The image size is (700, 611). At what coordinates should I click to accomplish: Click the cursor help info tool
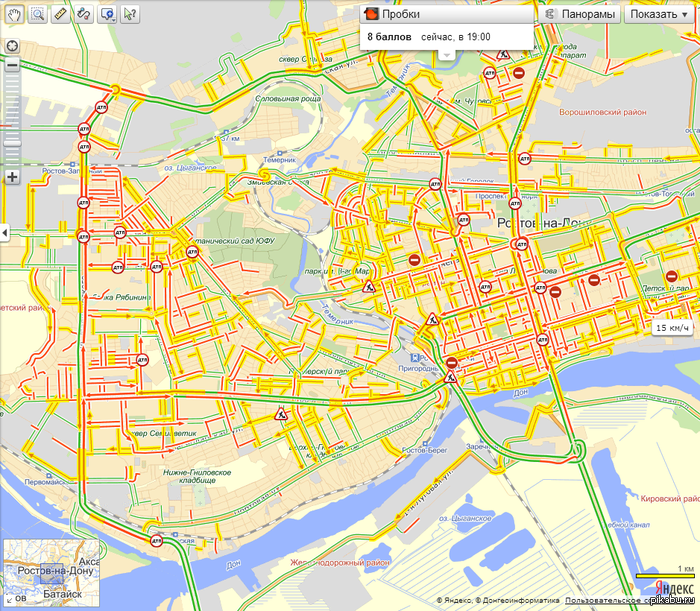point(130,14)
